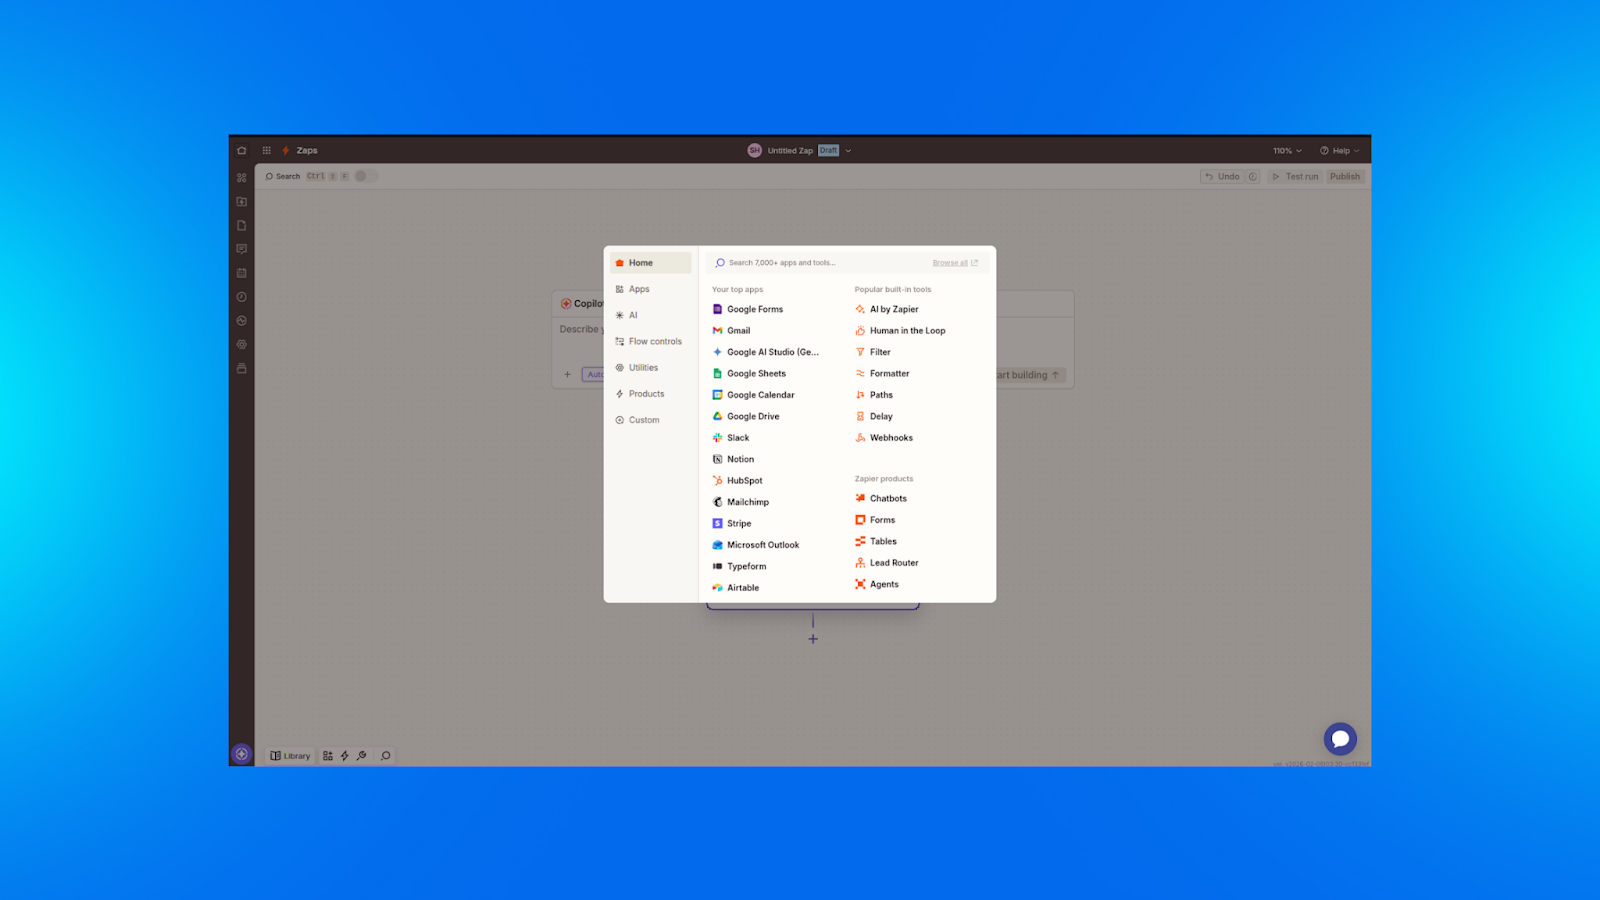Click the Copilot icon in bottom-left corner
The width and height of the screenshot is (1600, 900).
(x=241, y=754)
